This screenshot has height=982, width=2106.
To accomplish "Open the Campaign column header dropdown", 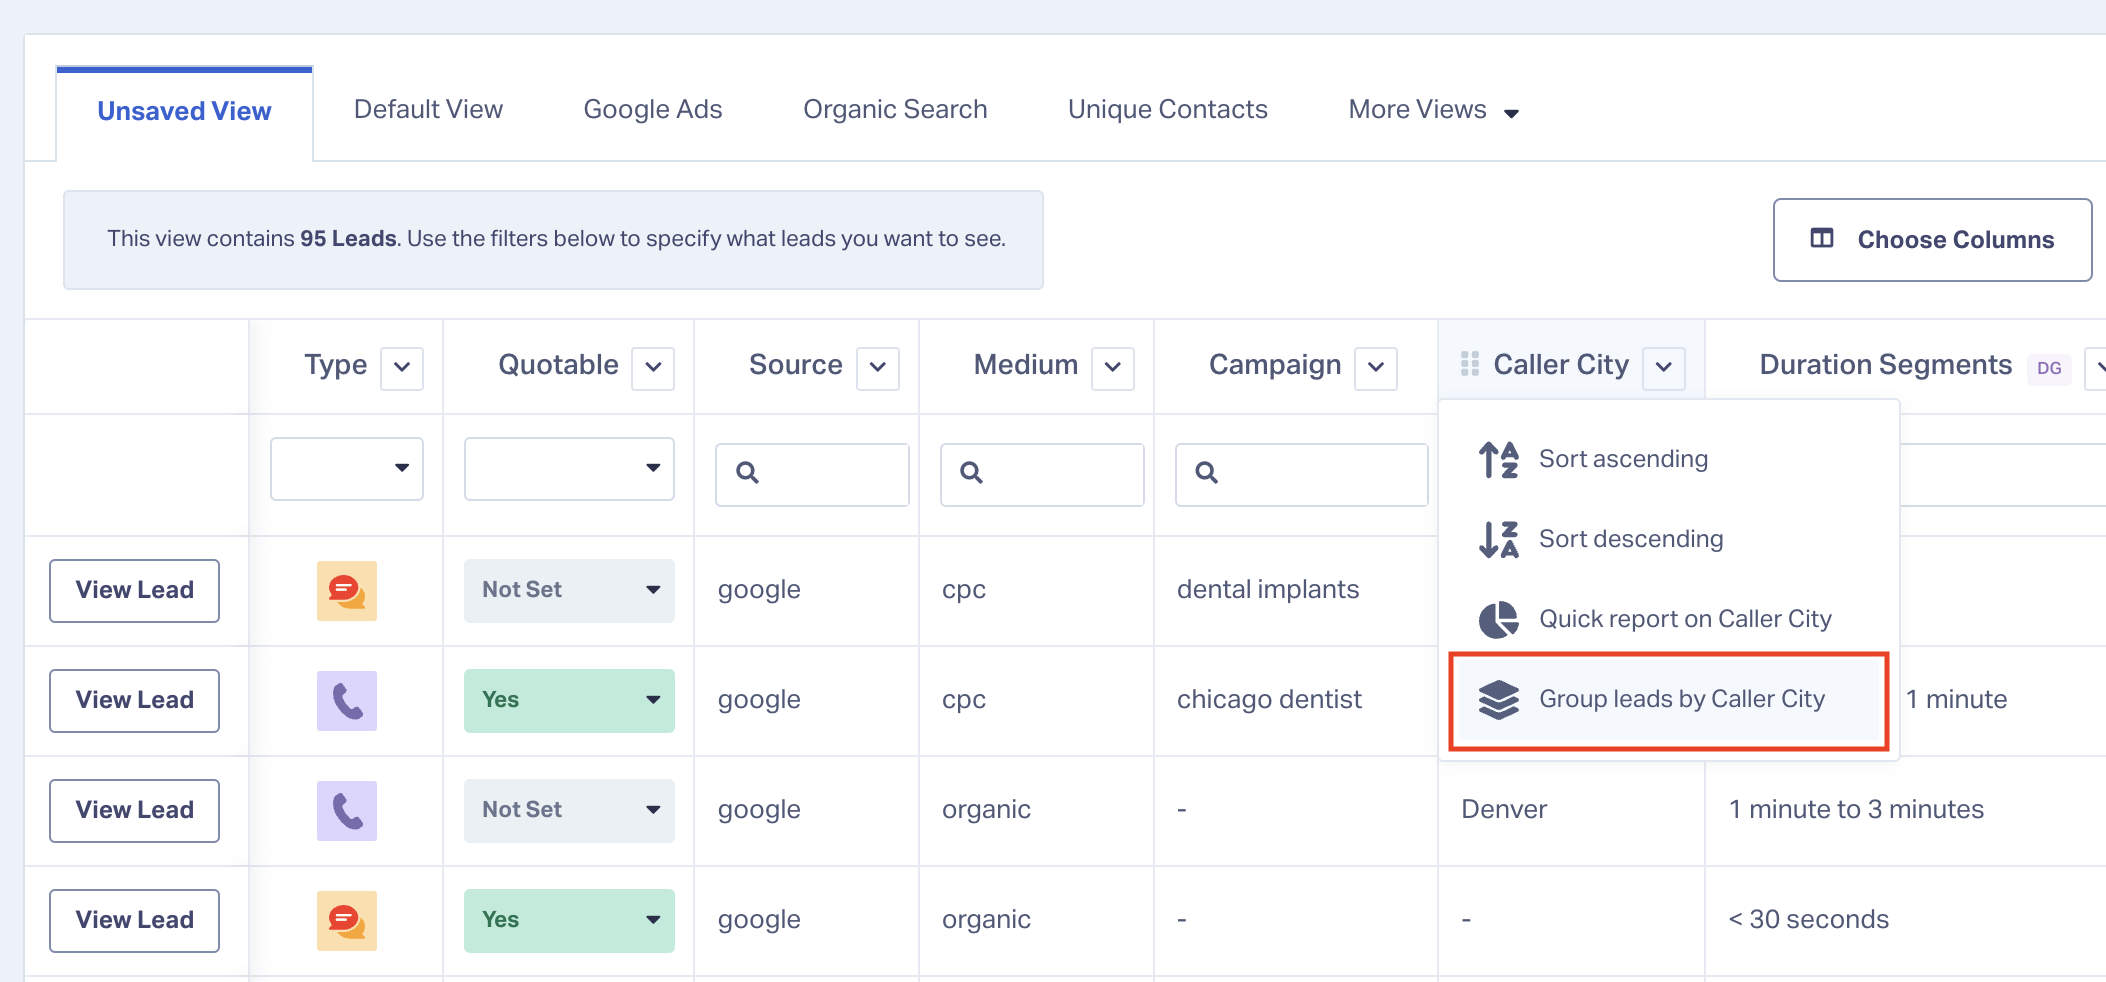I will [x=1376, y=367].
